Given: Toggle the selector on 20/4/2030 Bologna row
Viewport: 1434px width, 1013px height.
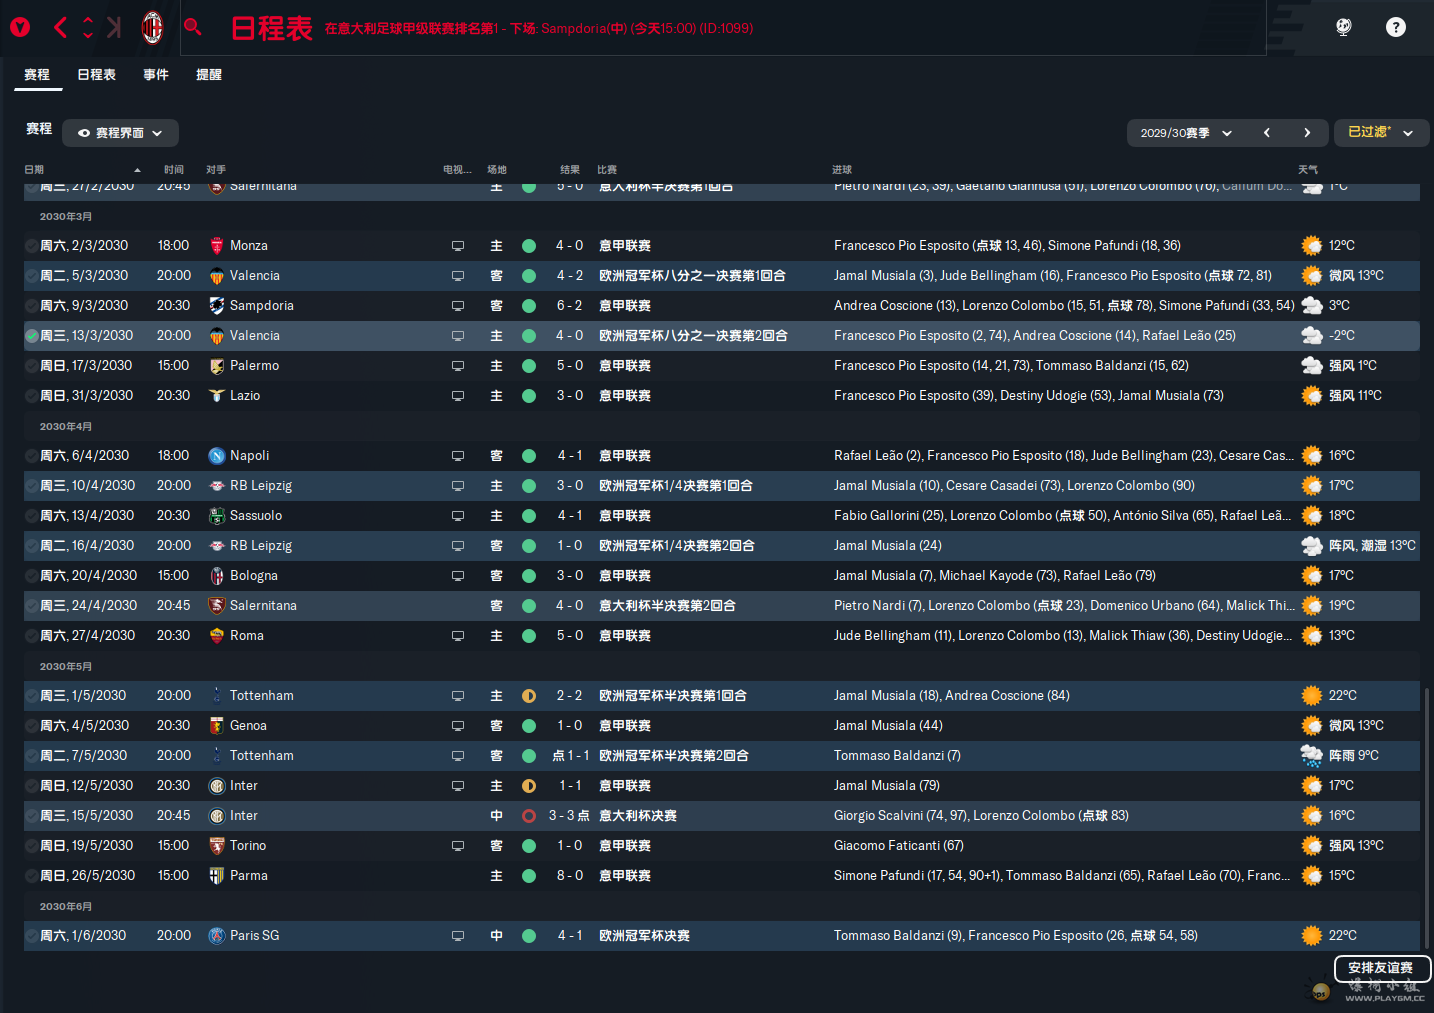Looking at the screenshot, I should pos(32,576).
